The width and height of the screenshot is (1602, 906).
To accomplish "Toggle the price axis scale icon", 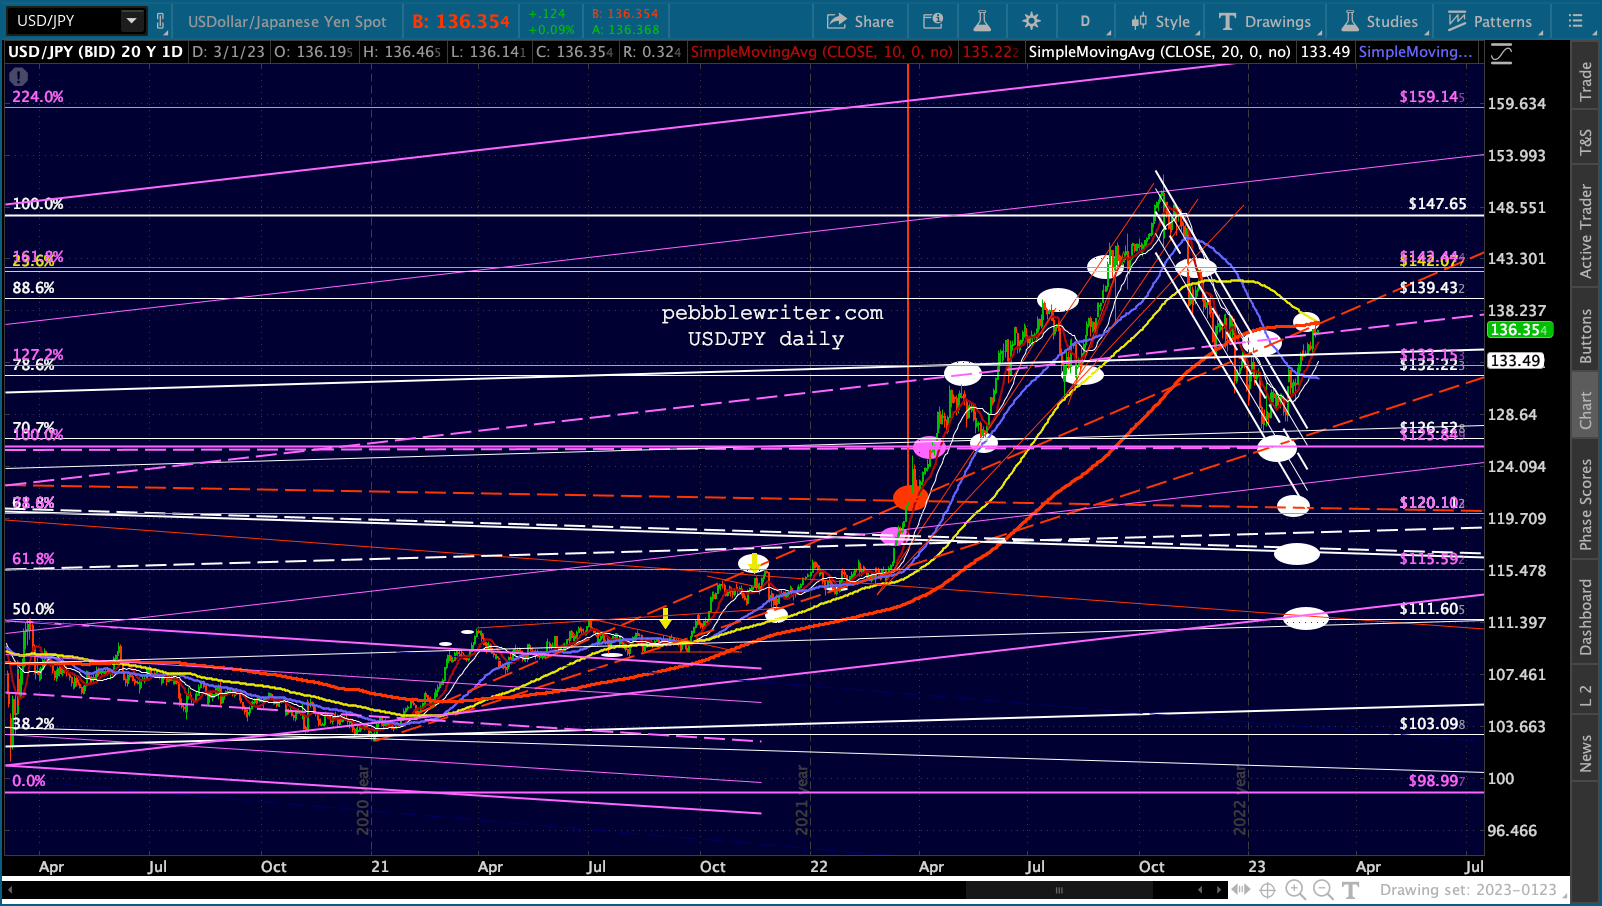I will tap(1501, 54).
